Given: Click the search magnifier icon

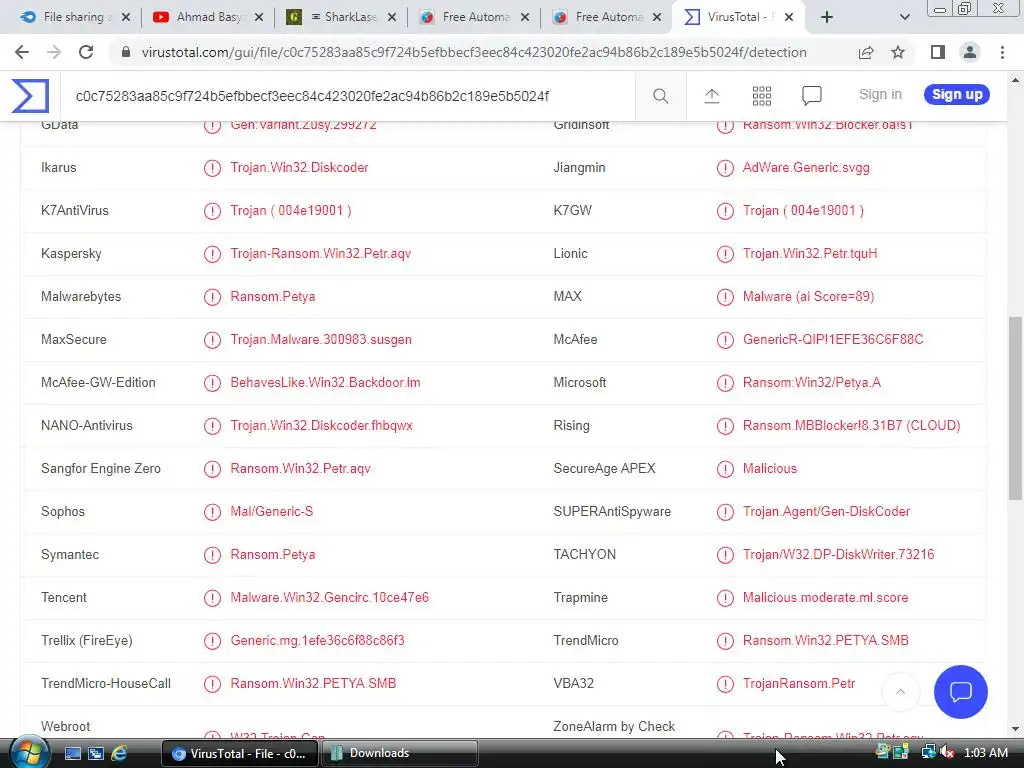Looking at the screenshot, I should coord(660,96).
